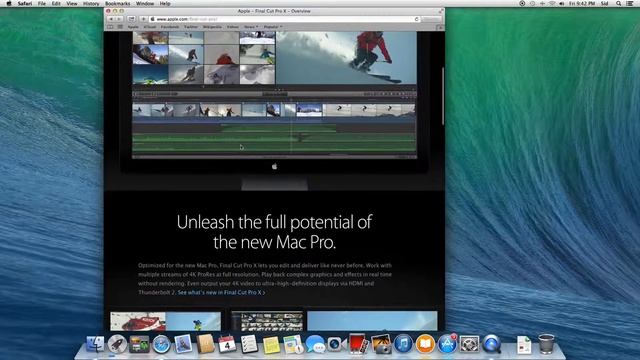640x360 pixels.
Task: Open Mission Control in the Dock
Action: pos(139,344)
